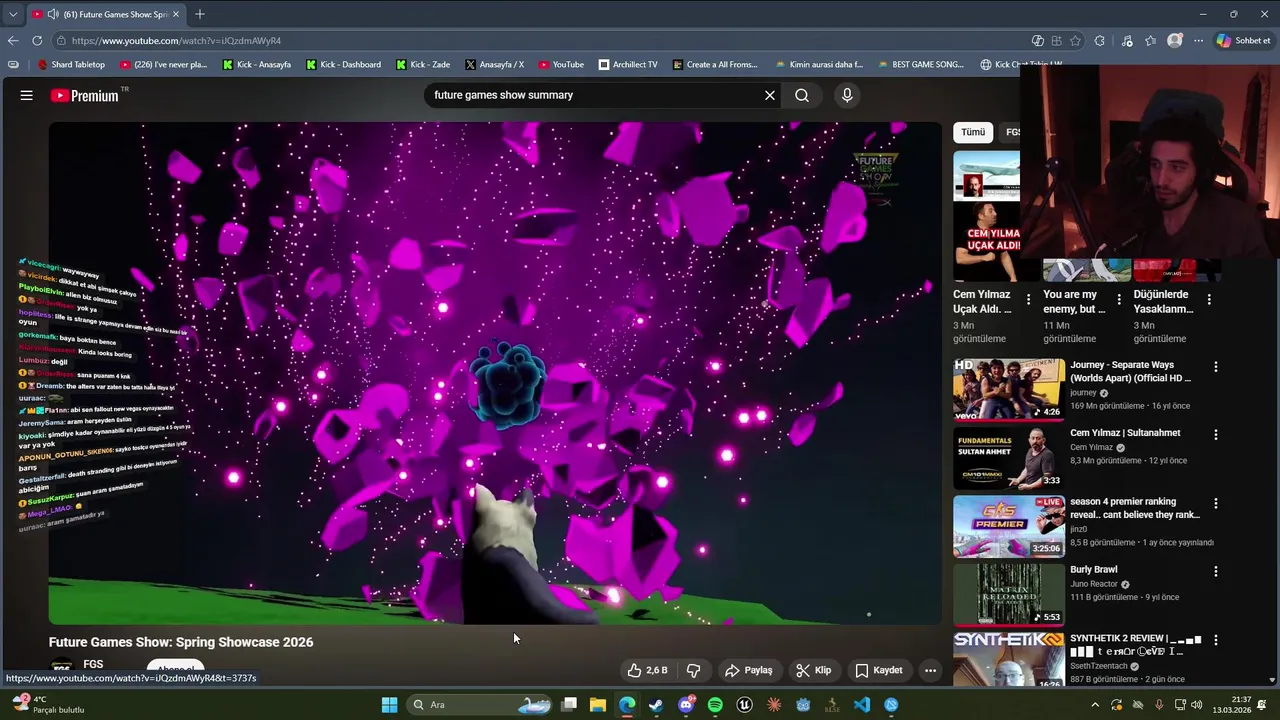Open the Burly Brawl video title
Image resolution: width=1280 pixels, height=720 pixels.
[1094, 570]
